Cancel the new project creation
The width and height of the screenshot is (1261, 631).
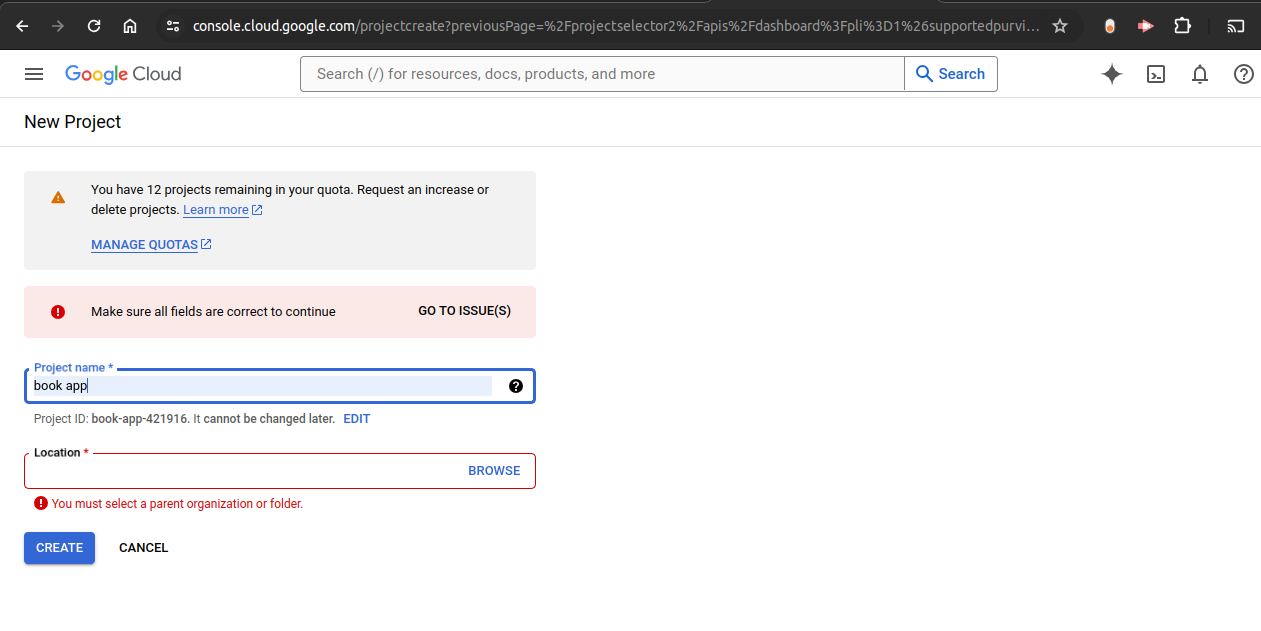(x=143, y=547)
